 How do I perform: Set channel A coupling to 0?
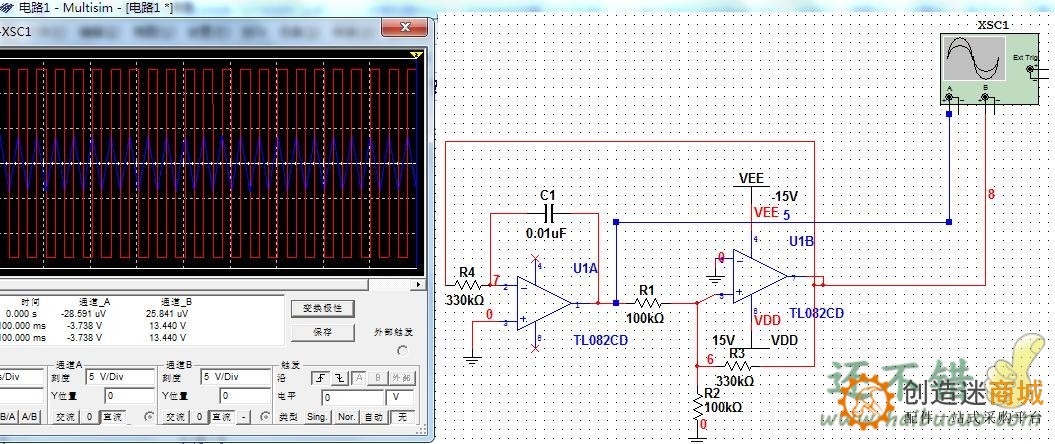click(x=89, y=417)
